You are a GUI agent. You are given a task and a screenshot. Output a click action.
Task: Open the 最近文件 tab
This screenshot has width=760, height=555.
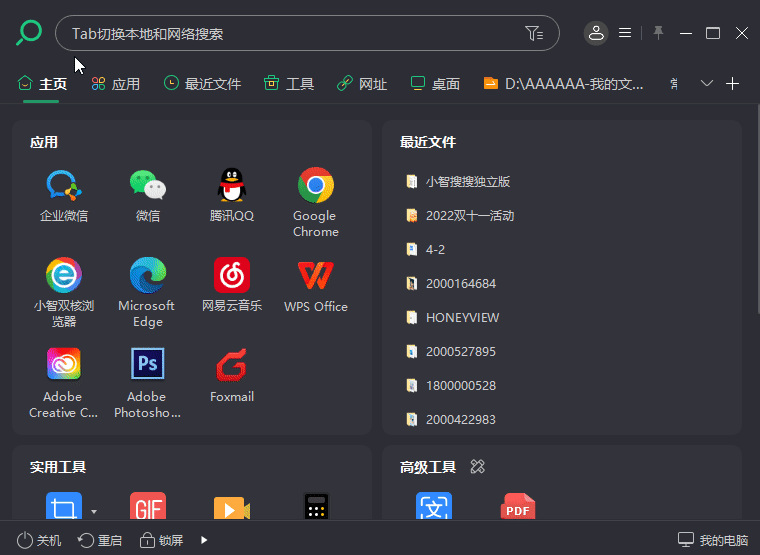tap(202, 84)
